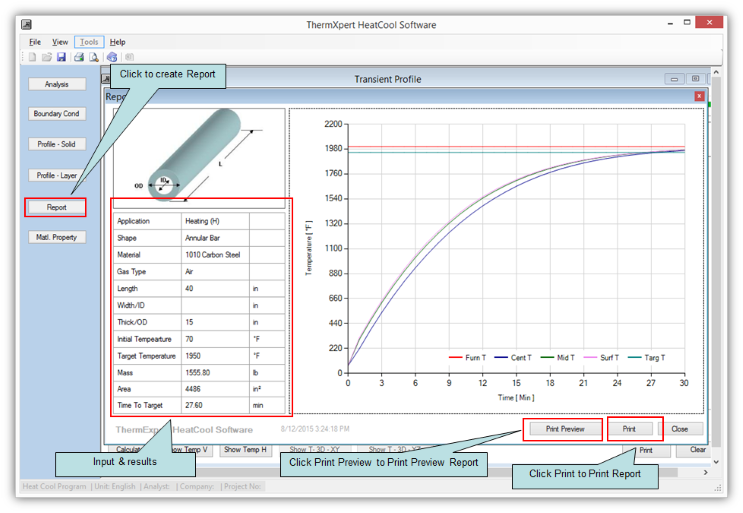The width and height of the screenshot is (743, 513).
Task: Click 'Heat Cool Program' in the status bar
Action: pyautogui.click(x=54, y=486)
